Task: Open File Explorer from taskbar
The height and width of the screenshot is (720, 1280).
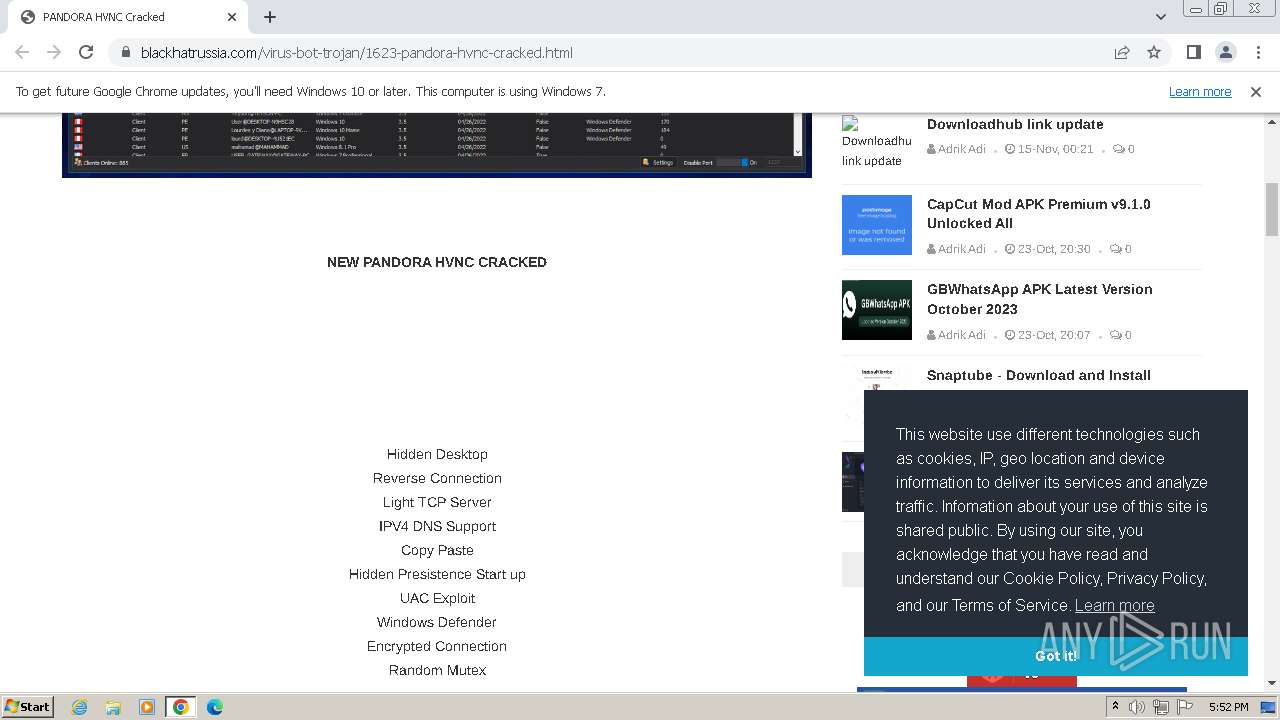Action: coord(113,707)
